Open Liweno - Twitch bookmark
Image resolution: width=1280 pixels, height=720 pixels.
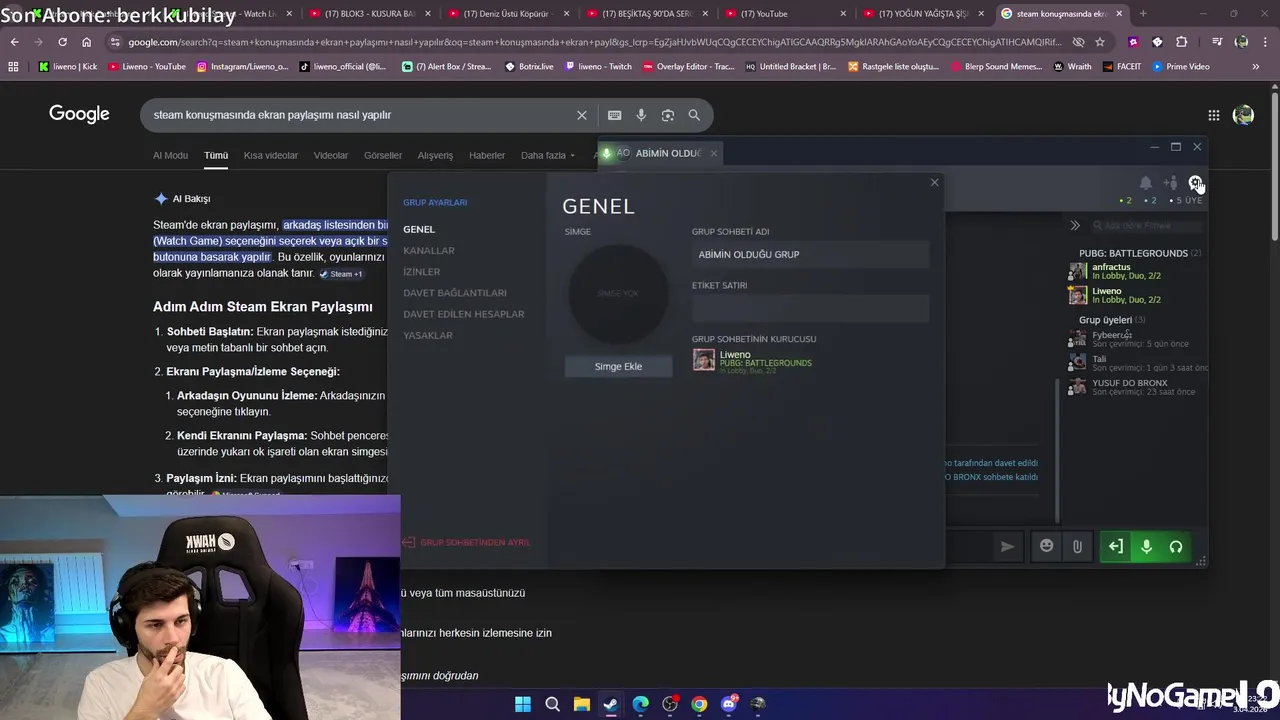point(598,66)
